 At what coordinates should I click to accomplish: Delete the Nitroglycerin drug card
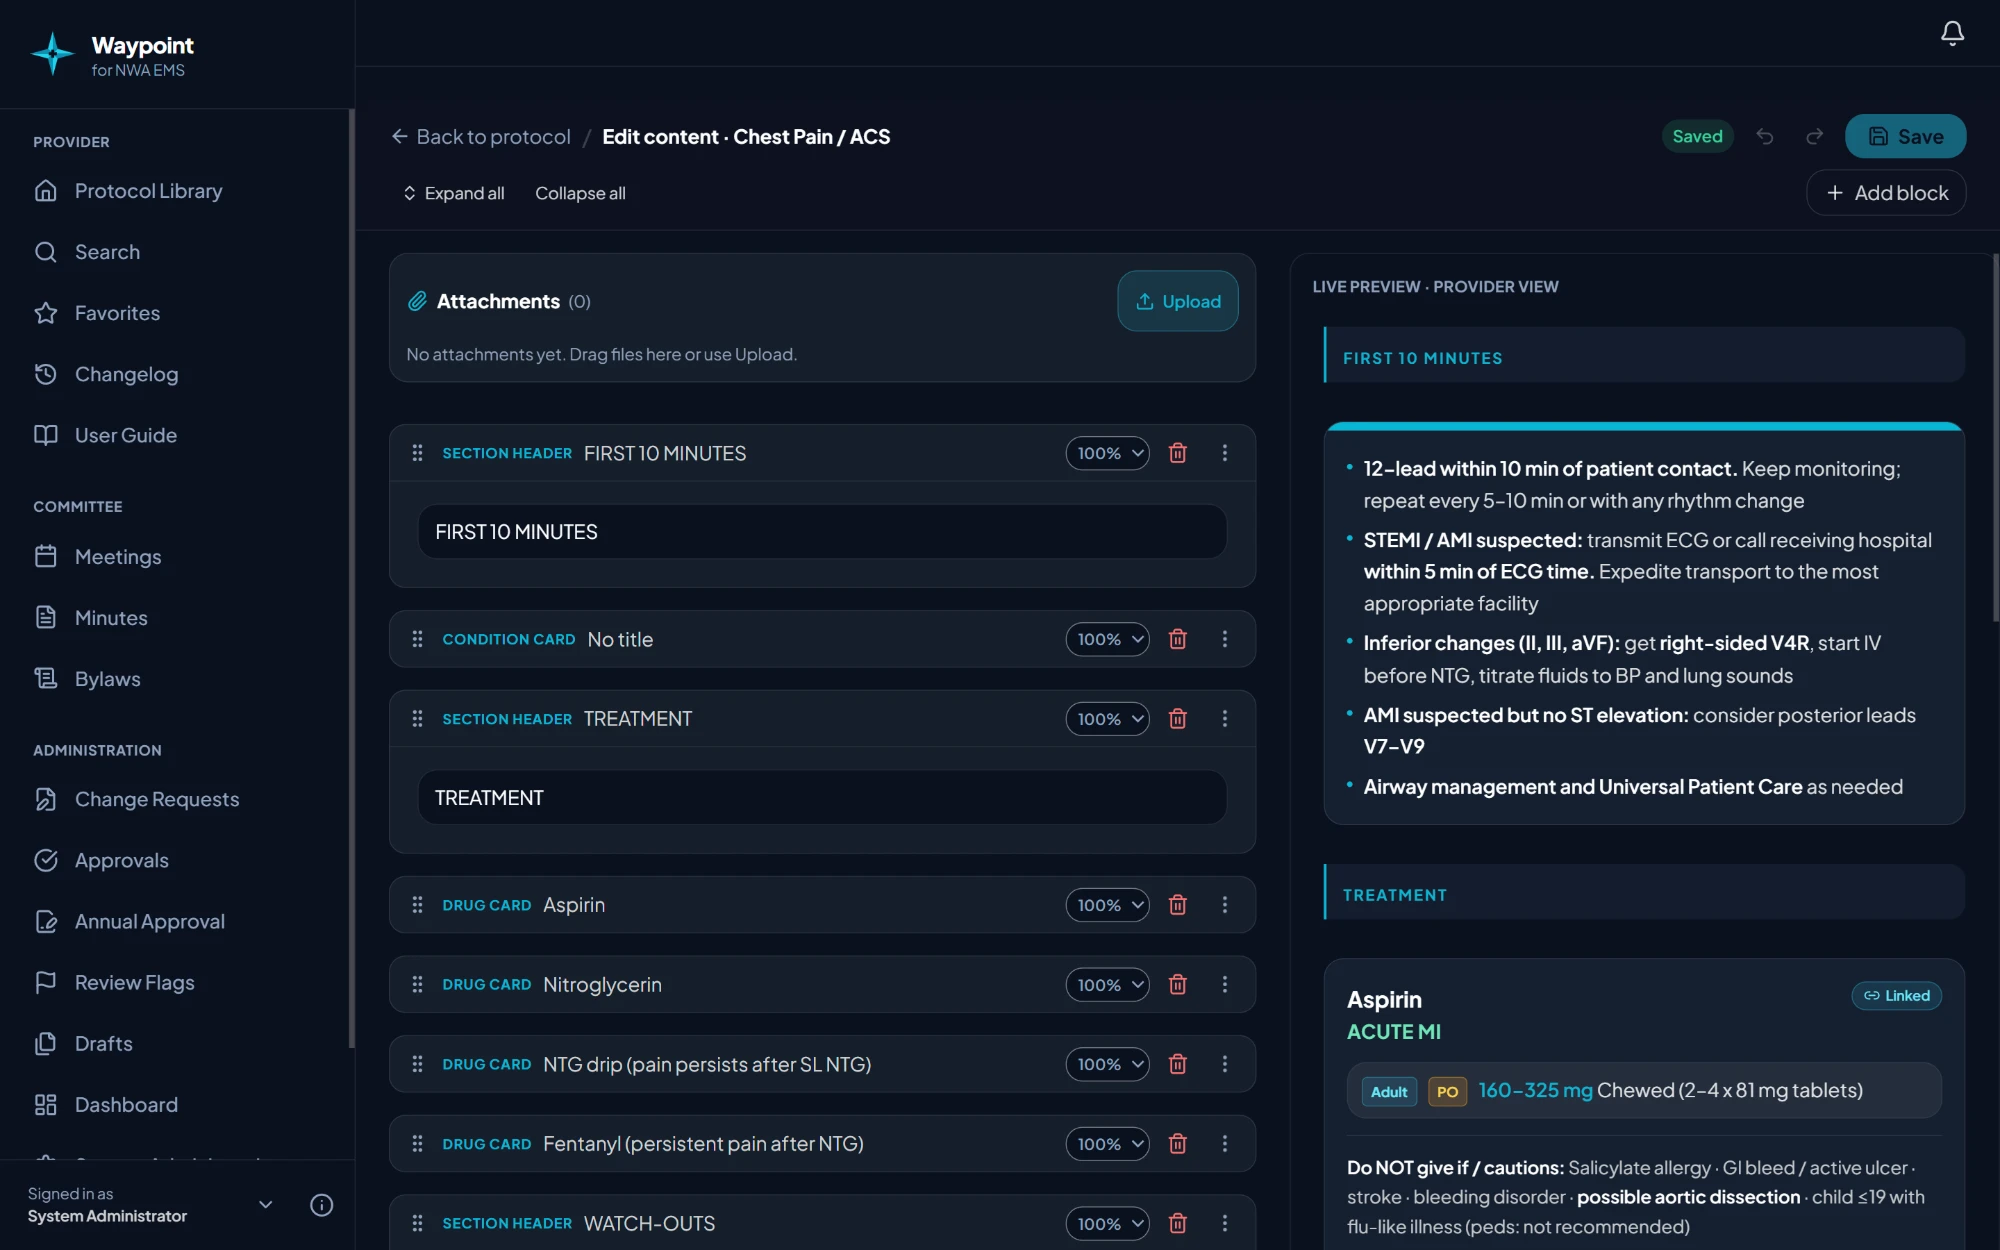click(x=1178, y=985)
